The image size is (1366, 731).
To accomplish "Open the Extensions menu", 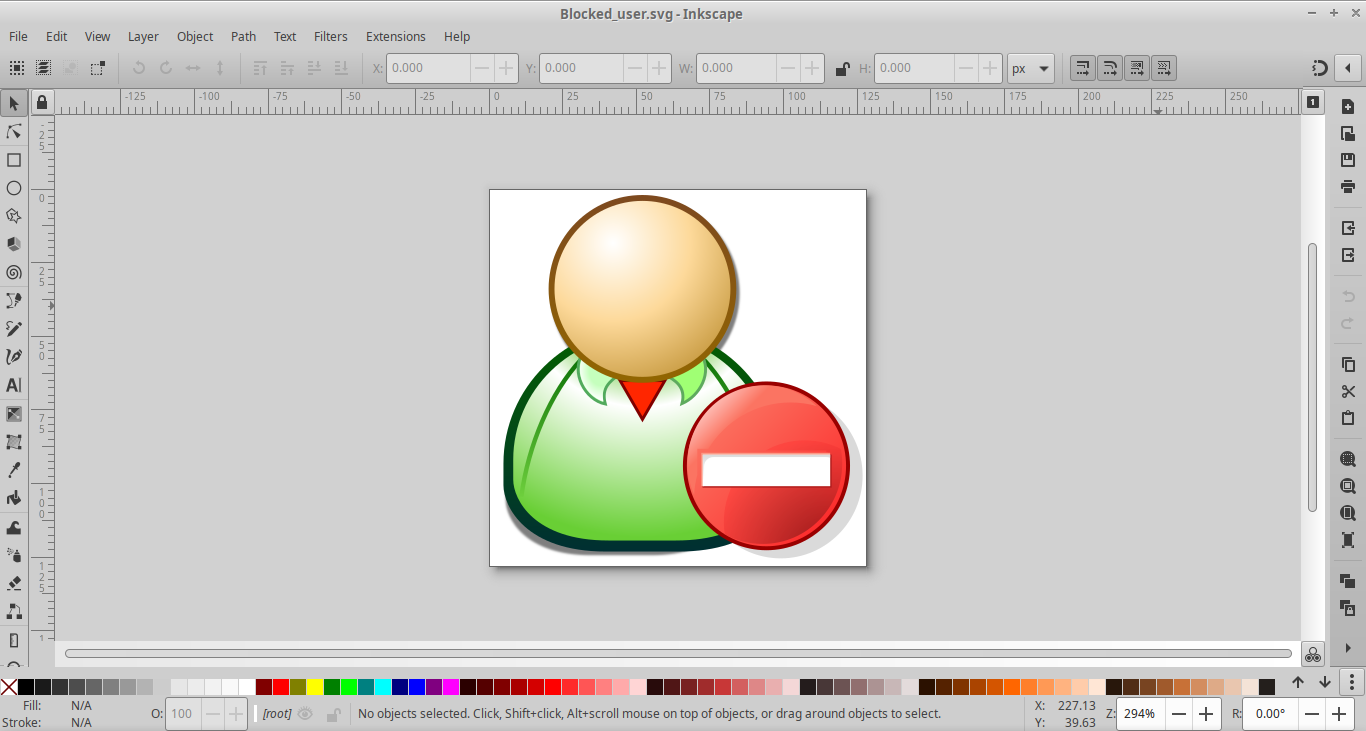I will point(396,36).
